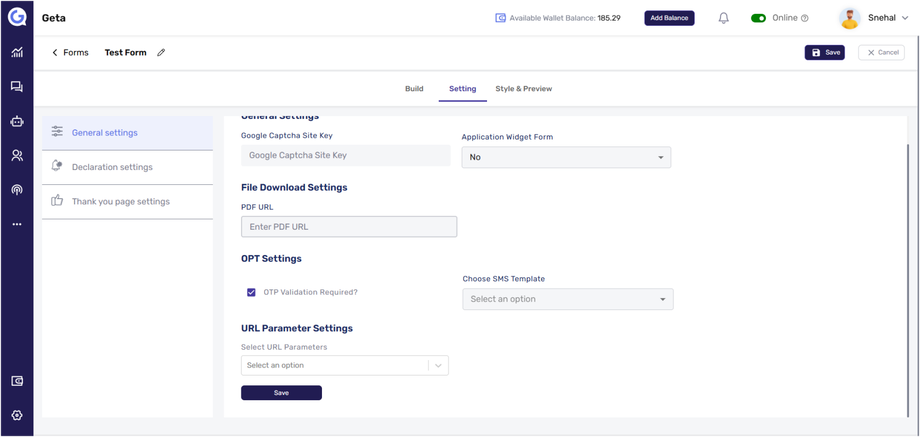Open Declaration settings in the side menu
920x437 pixels.
[112, 167]
